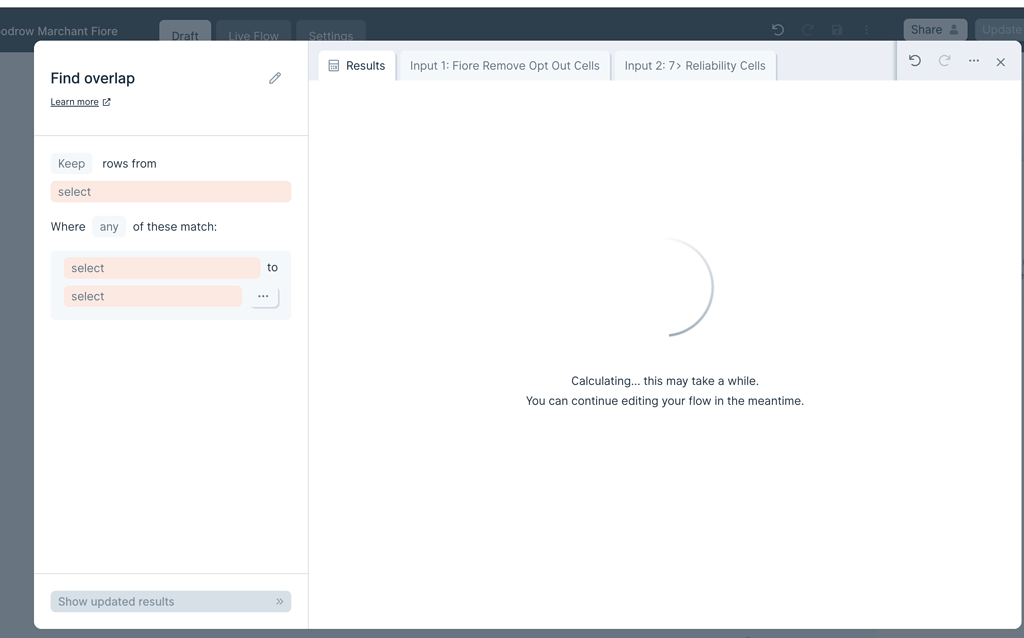1024x638 pixels.
Task: Toggle the 'any' match condition pill
Action: coord(108,226)
